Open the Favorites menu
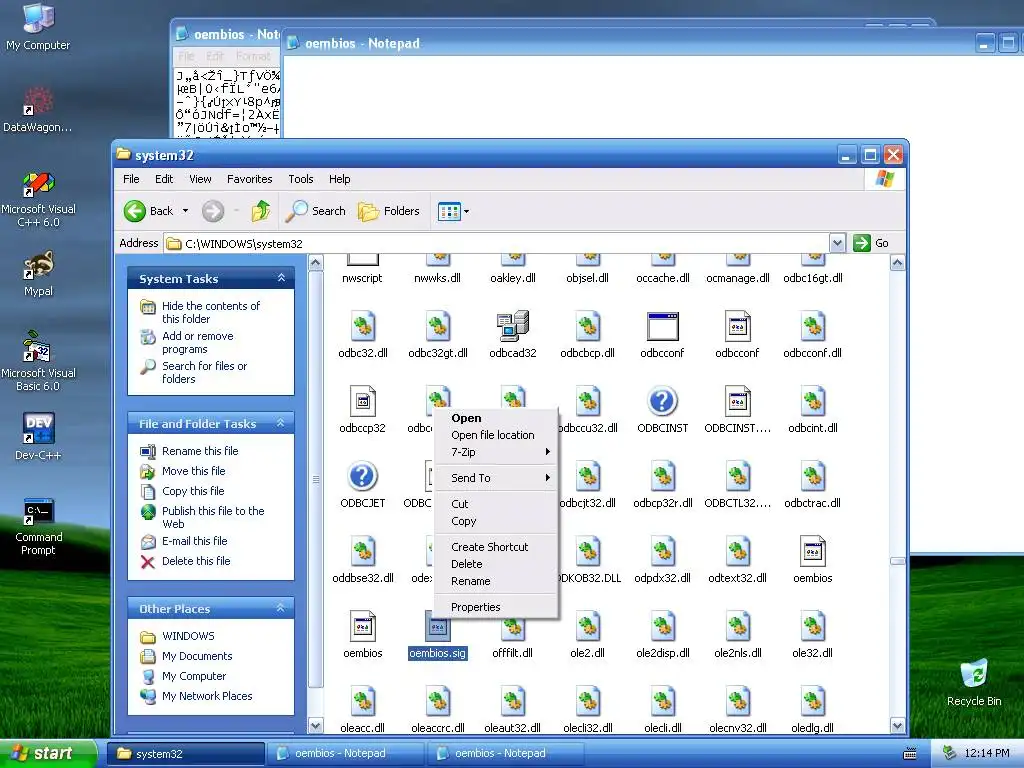1024x768 pixels. (x=249, y=179)
